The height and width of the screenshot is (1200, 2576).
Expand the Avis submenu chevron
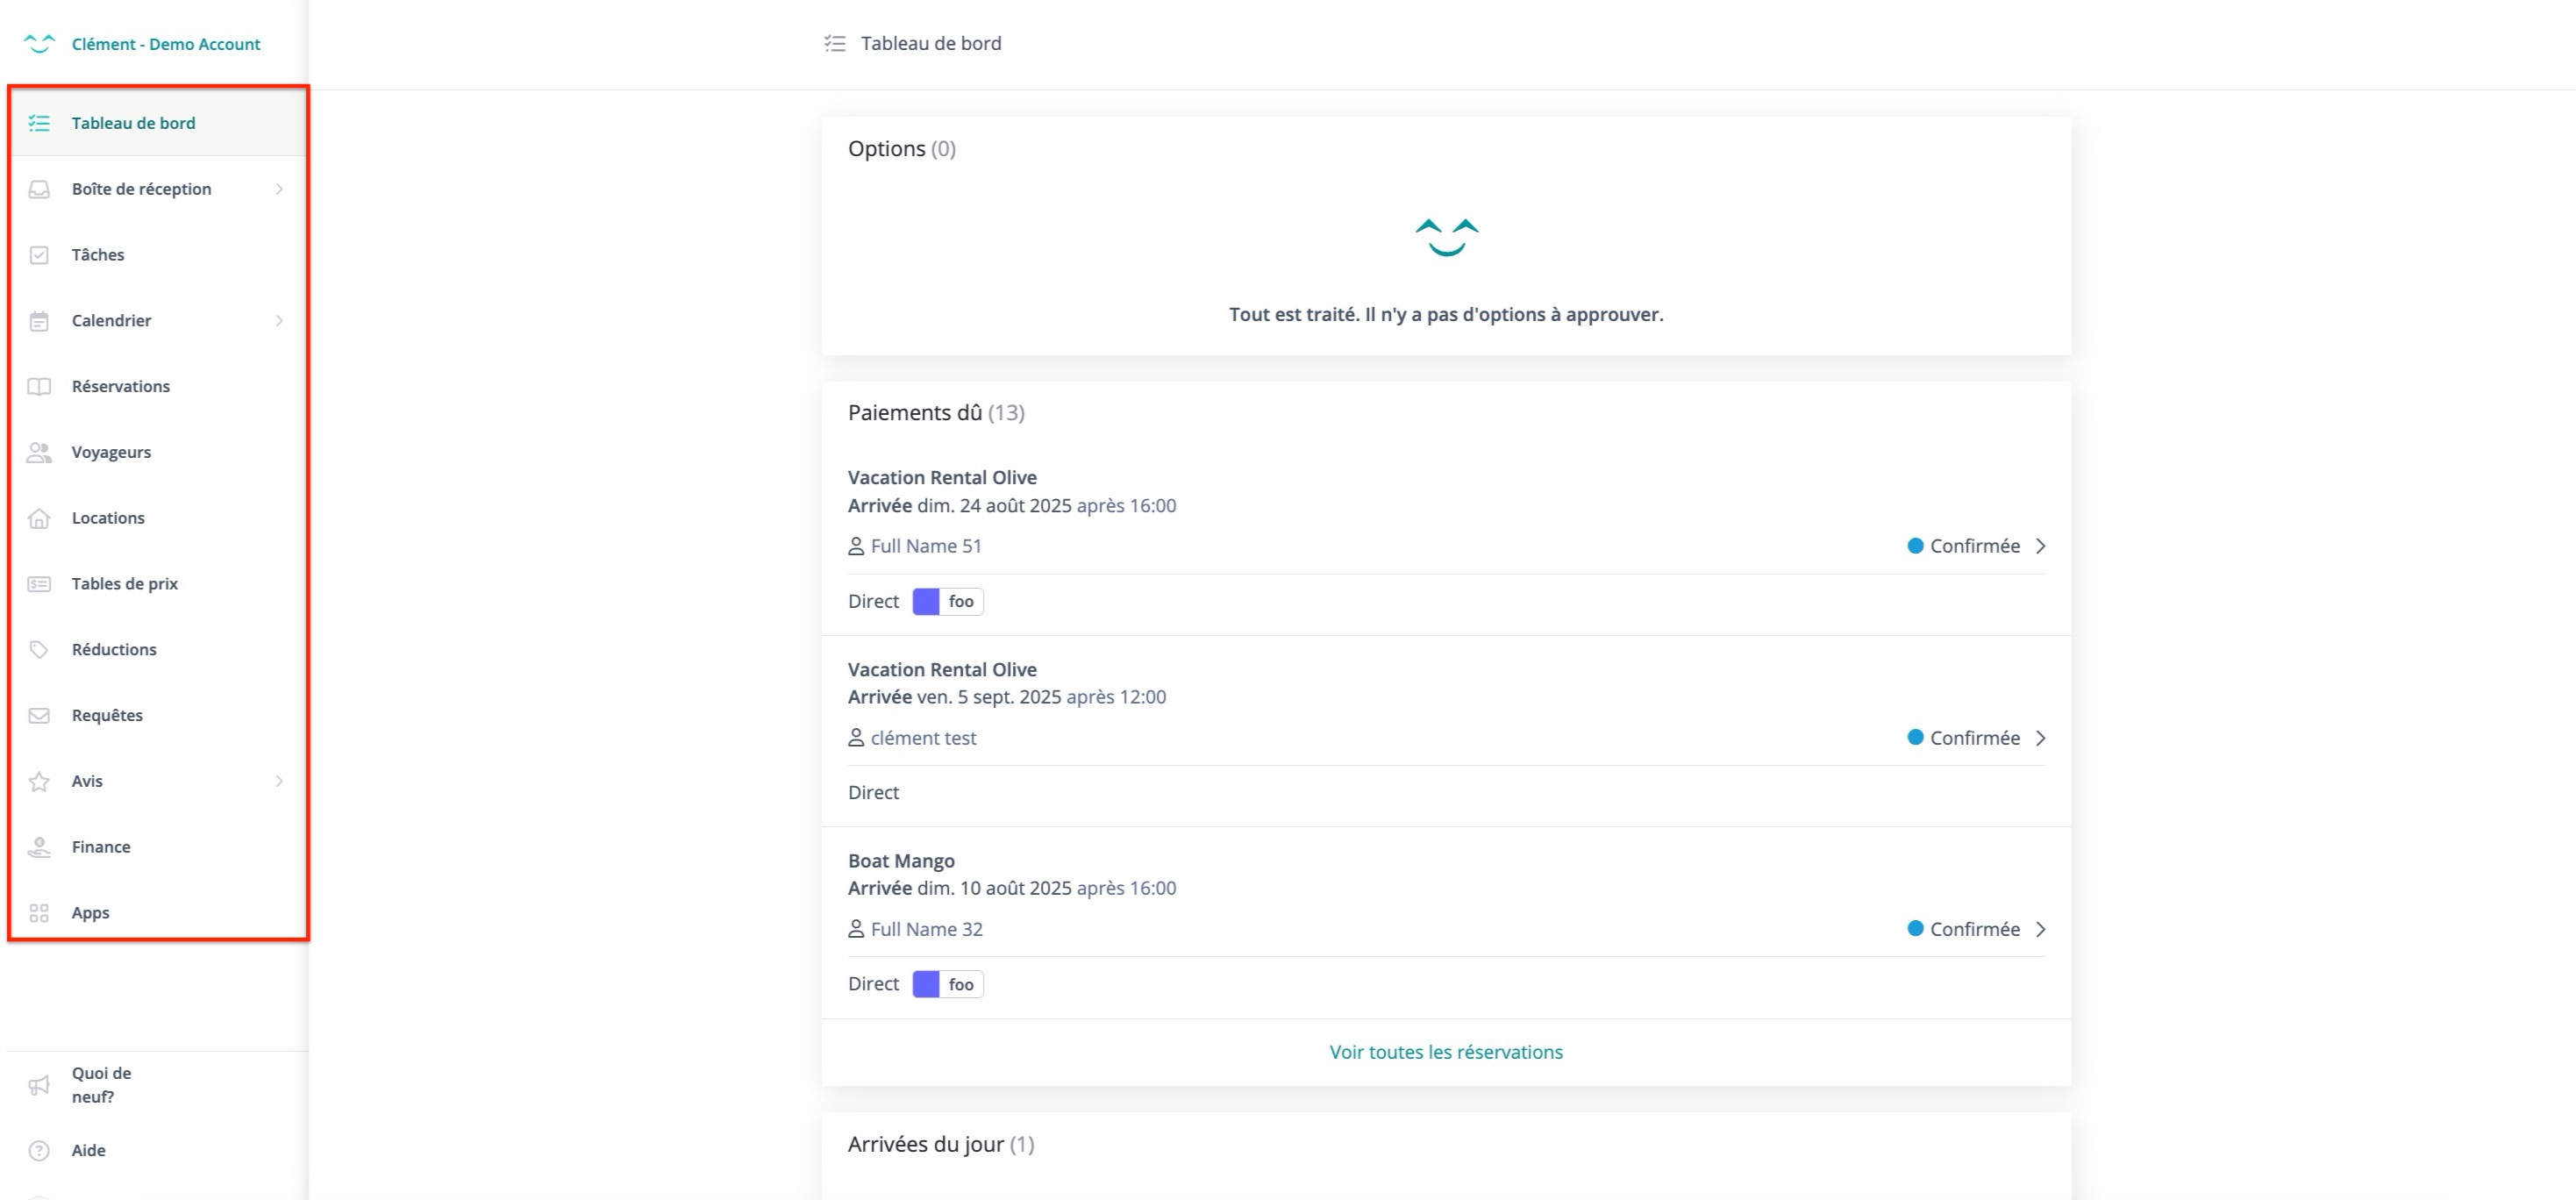[x=279, y=781]
